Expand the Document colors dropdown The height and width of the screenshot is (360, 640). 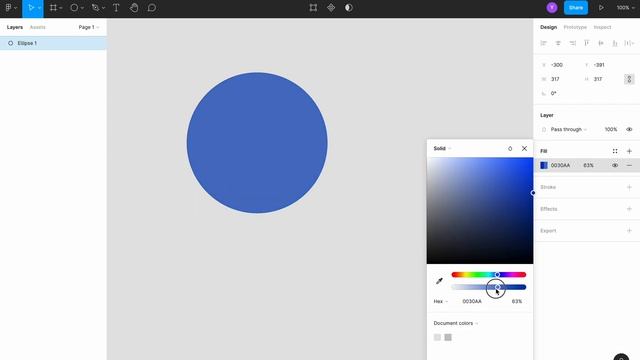point(456,323)
